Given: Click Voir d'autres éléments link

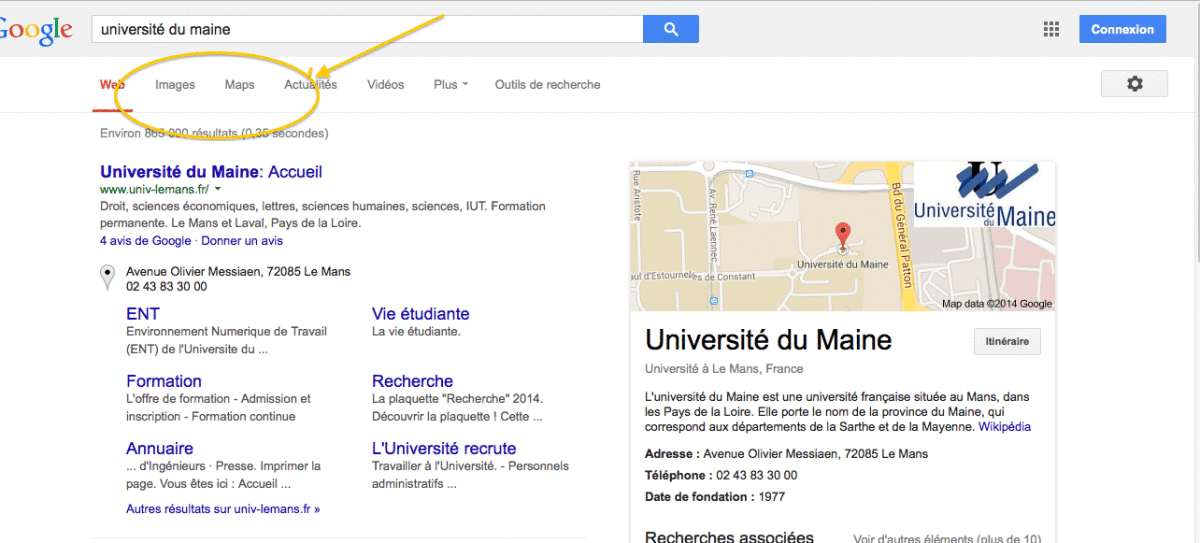Looking at the screenshot, I should [x=947, y=539].
